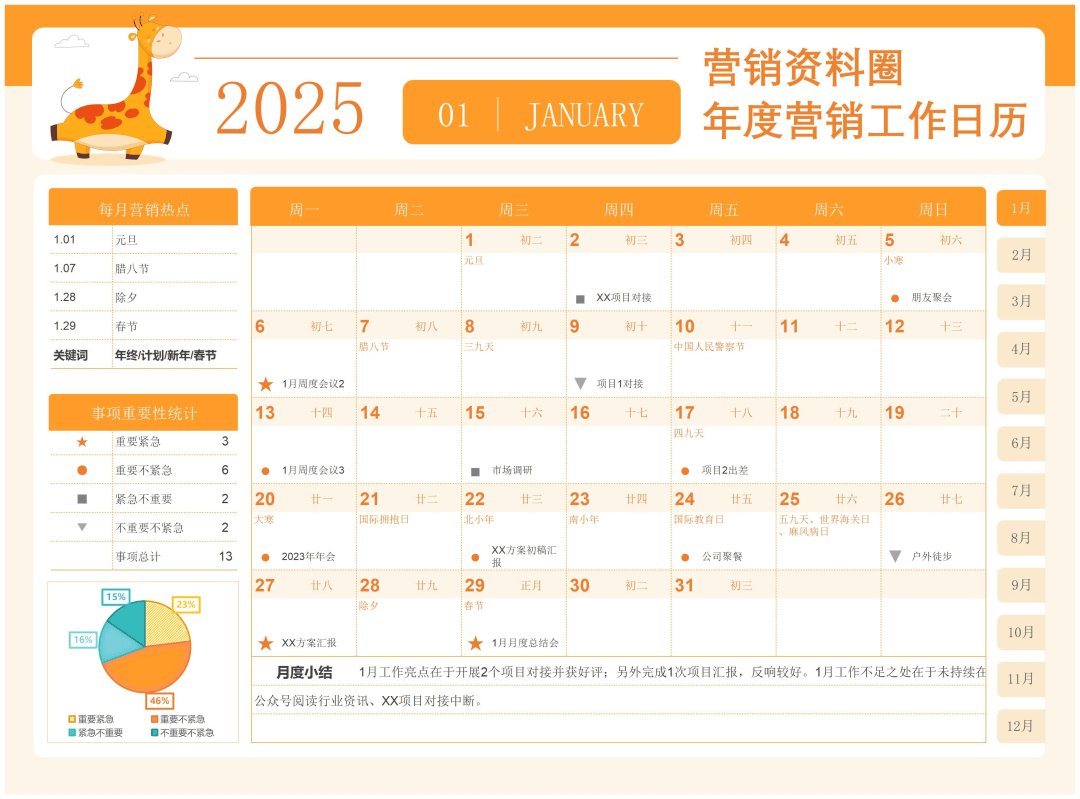1080x799 pixels.
Task: Expand the 每月营销热点 panel
Action: 142,208
